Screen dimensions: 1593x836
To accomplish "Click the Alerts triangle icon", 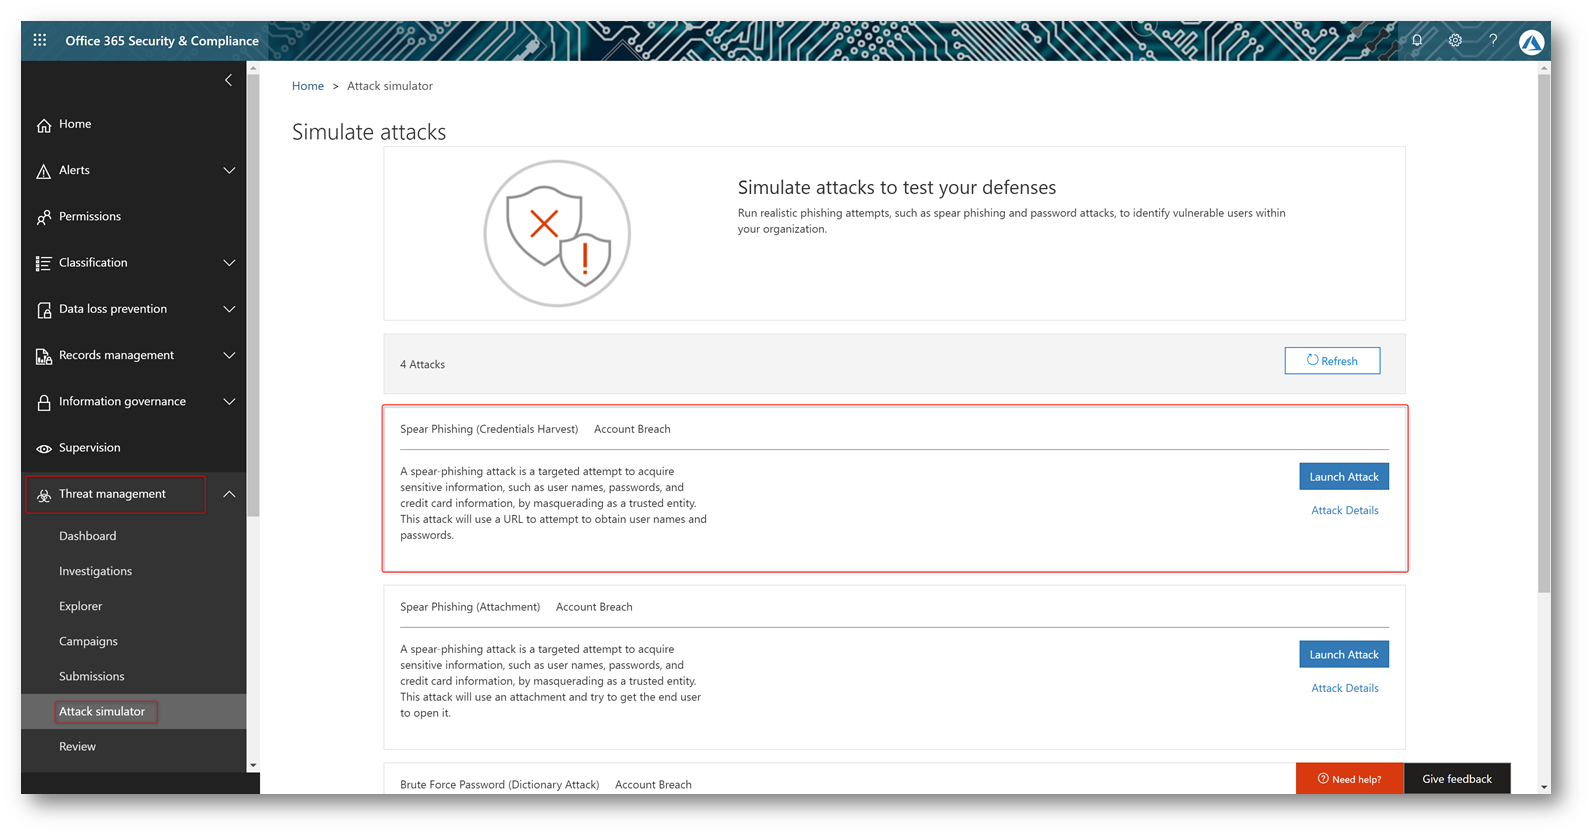I will point(44,171).
